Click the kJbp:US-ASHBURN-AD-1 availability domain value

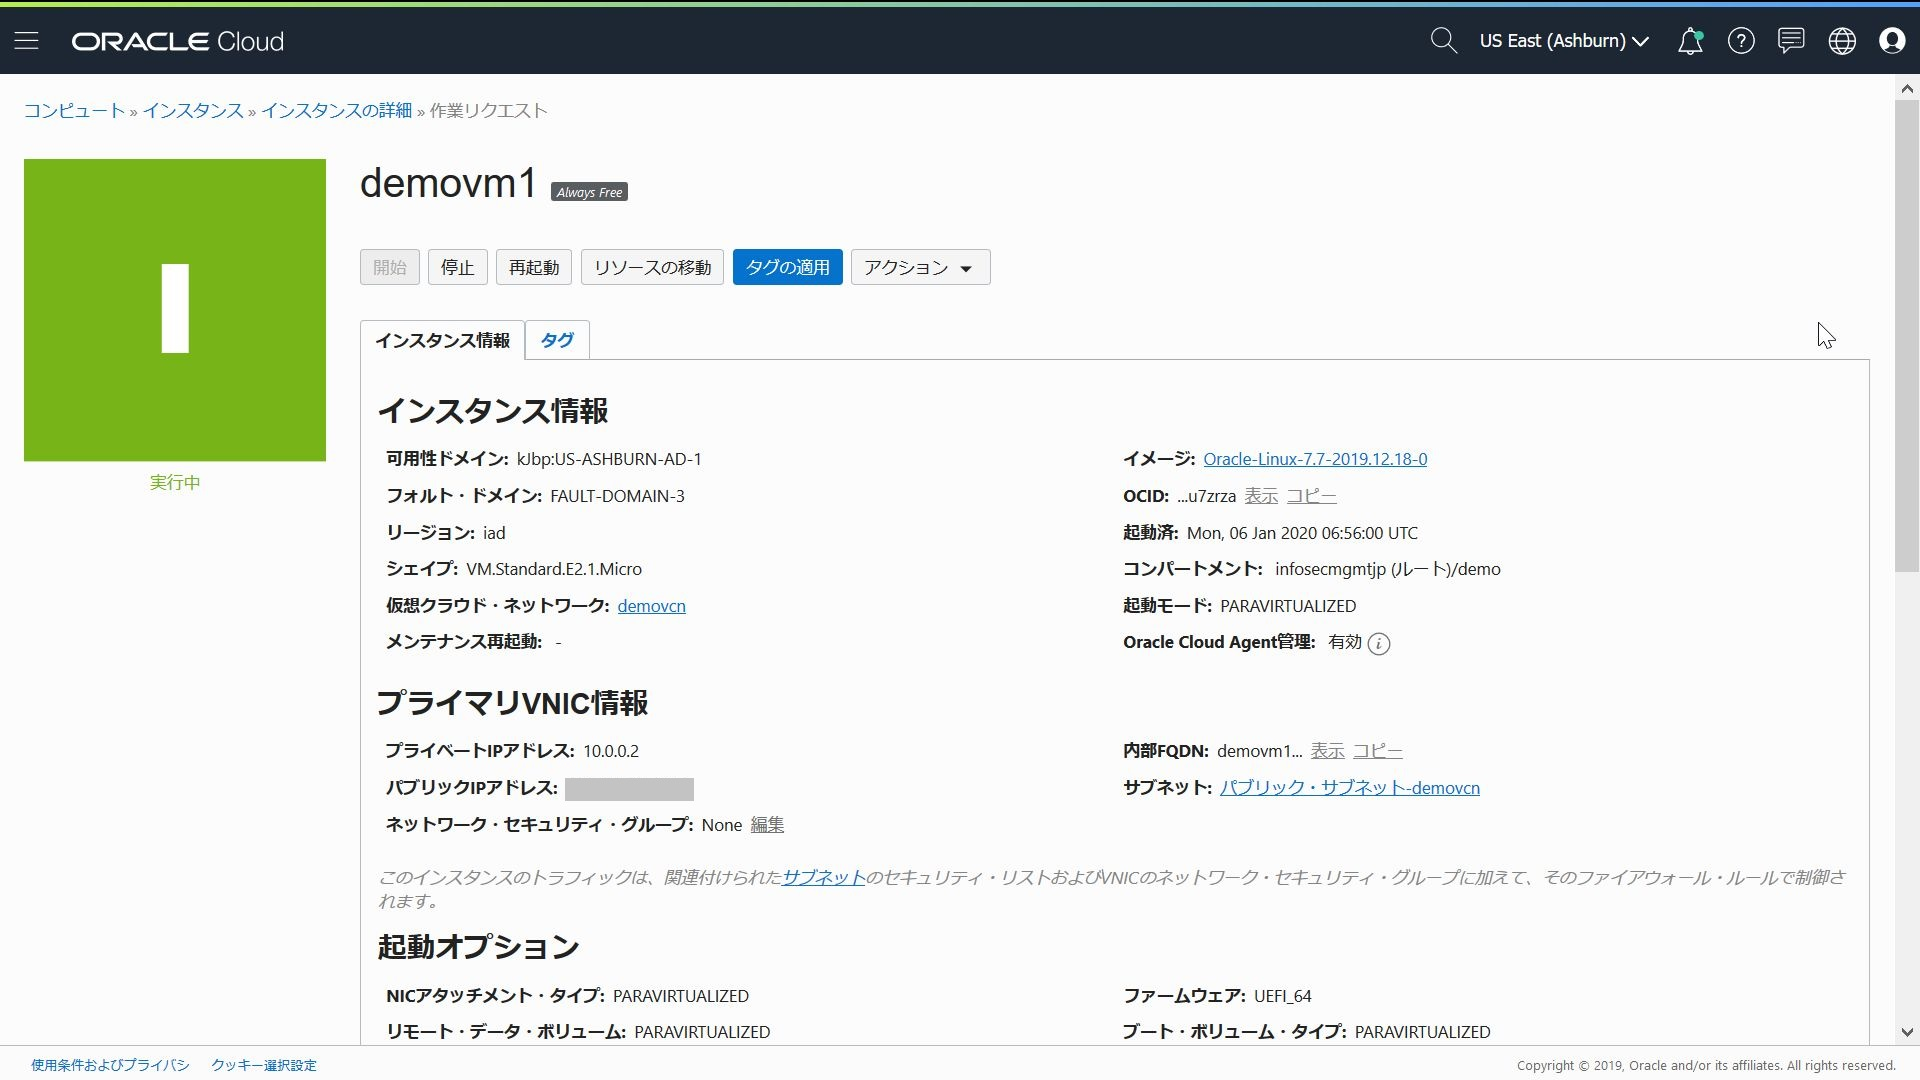click(609, 459)
